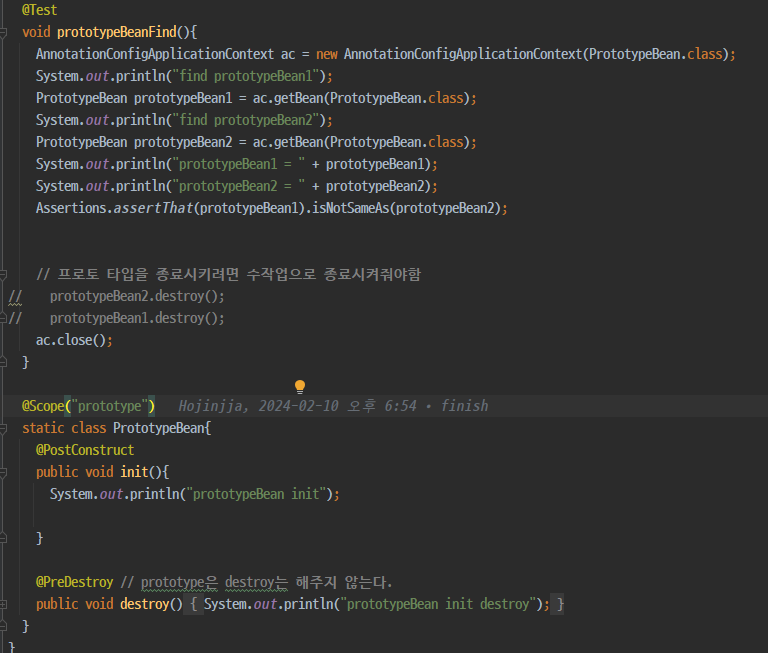The width and height of the screenshot is (768, 653).
Task: Click the @Test annotation
Action: tap(40, 10)
